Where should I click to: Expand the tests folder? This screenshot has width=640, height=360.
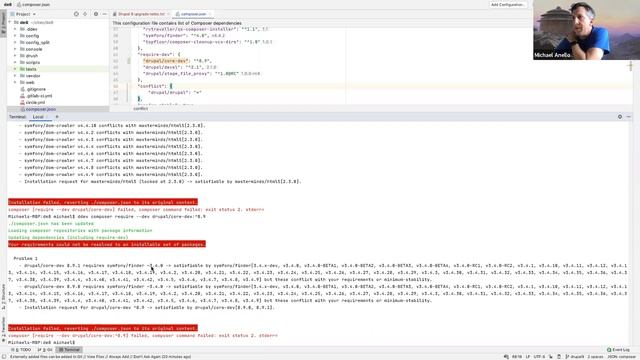15,69
